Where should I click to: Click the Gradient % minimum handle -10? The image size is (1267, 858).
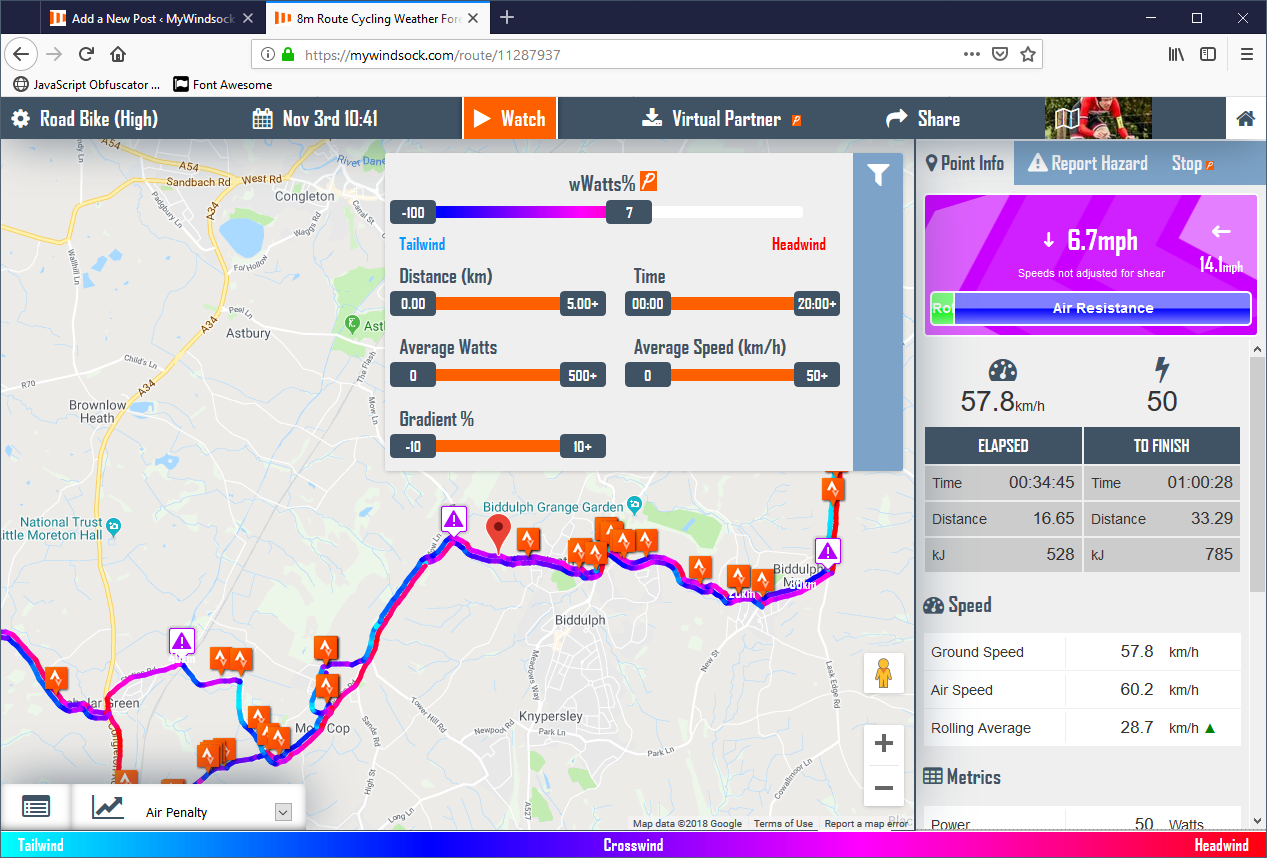pyautogui.click(x=412, y=447)
